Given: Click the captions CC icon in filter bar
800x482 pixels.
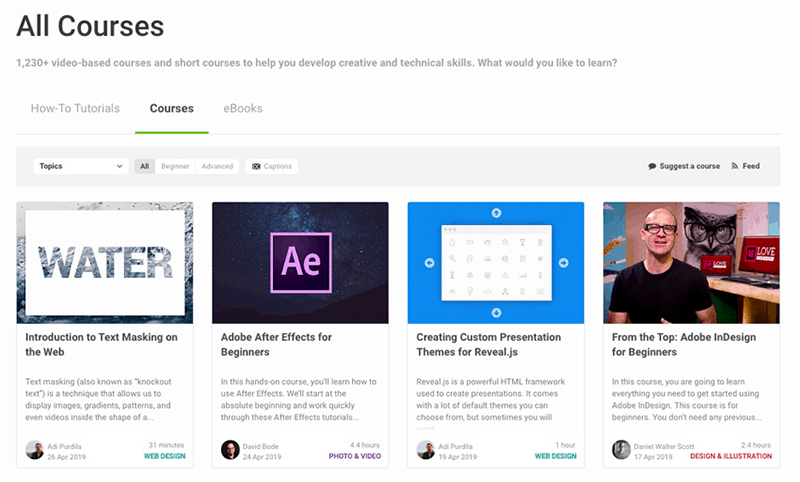Looking at the screenshot, I should pyautogui.click(x=256, y=166).
